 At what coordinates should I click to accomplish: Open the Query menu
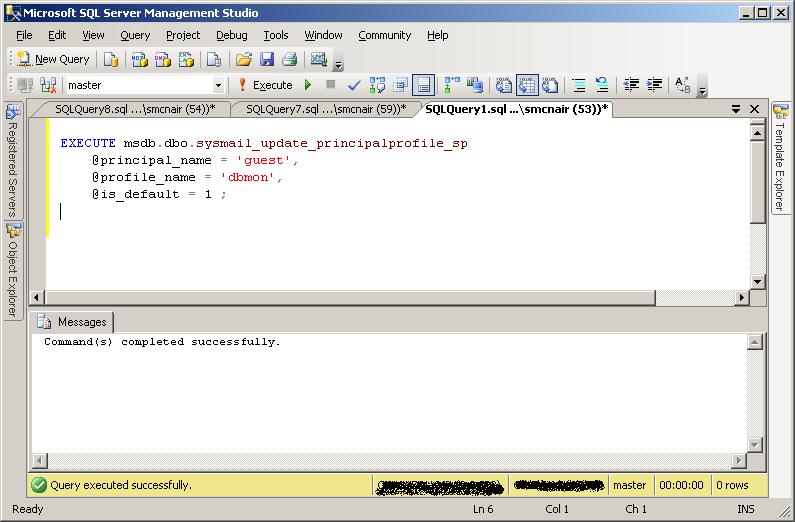[x=135, y=35]
